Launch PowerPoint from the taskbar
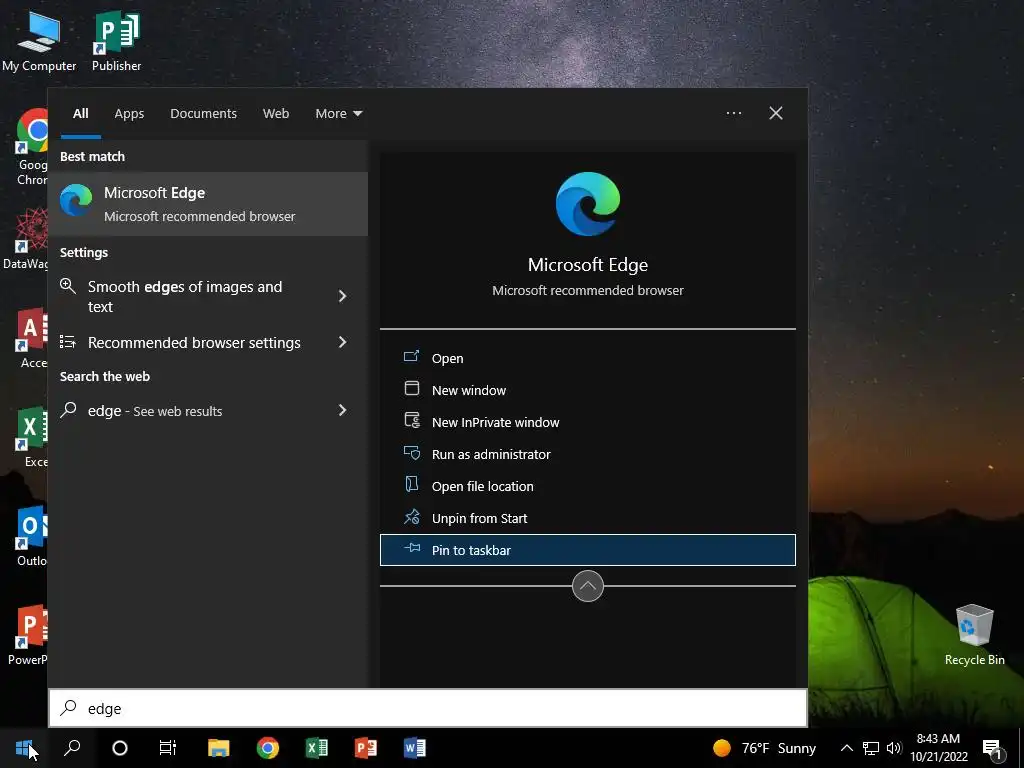The image size is (1024, 768). [x=366, y=748]
